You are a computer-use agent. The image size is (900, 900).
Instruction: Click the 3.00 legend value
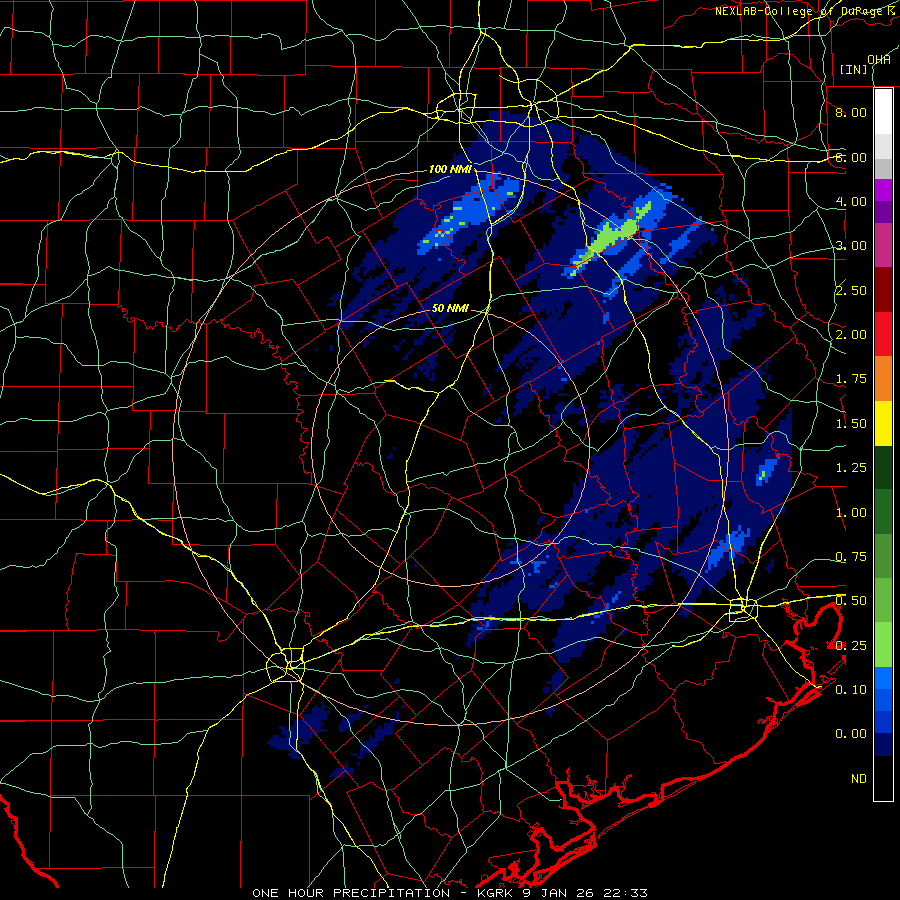point(851,246)
